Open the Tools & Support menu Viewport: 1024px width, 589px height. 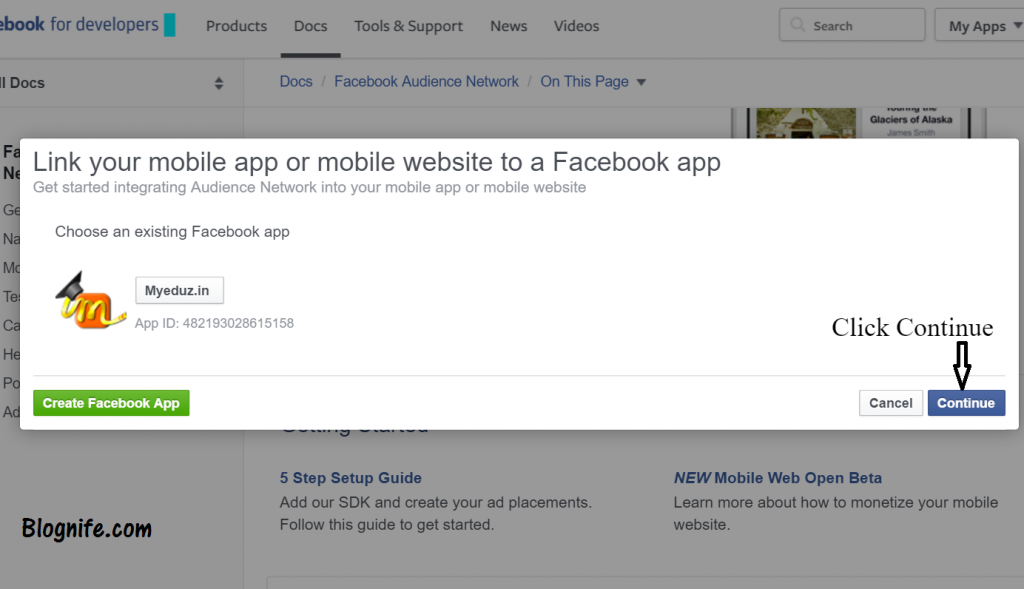[408, 26]
